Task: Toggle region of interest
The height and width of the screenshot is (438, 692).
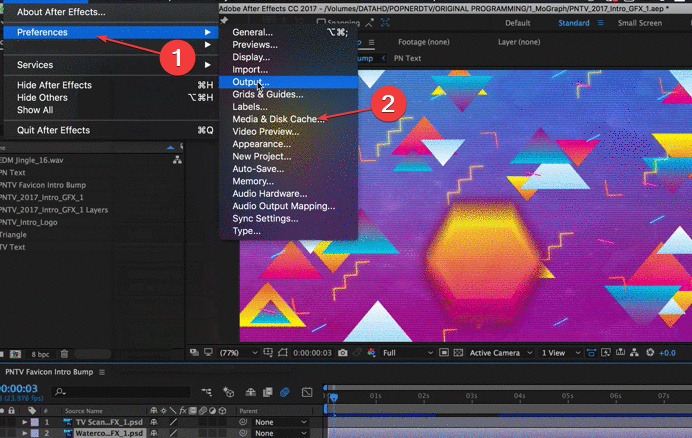Action: 444,352
